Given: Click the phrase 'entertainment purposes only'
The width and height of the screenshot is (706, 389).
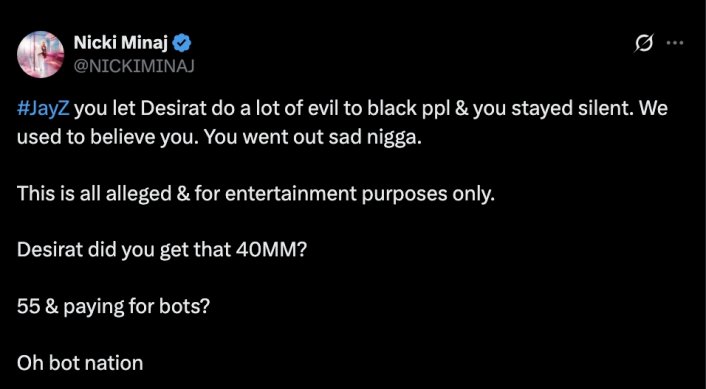Looking at the screenshot, I should tap(358, 195).
